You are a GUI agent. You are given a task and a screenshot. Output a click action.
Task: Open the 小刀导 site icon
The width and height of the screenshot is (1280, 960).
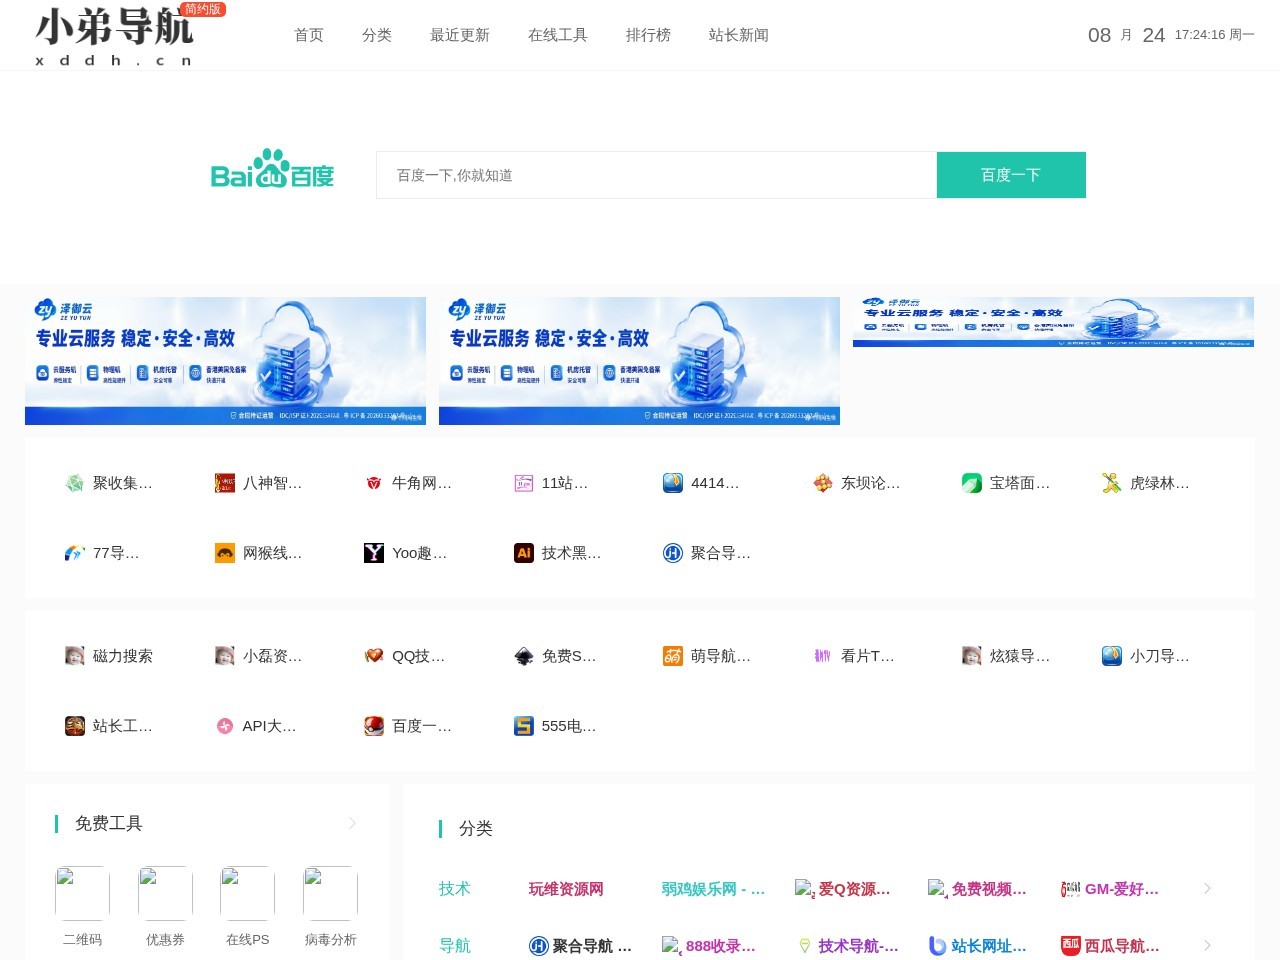[x=1112, y=656]
